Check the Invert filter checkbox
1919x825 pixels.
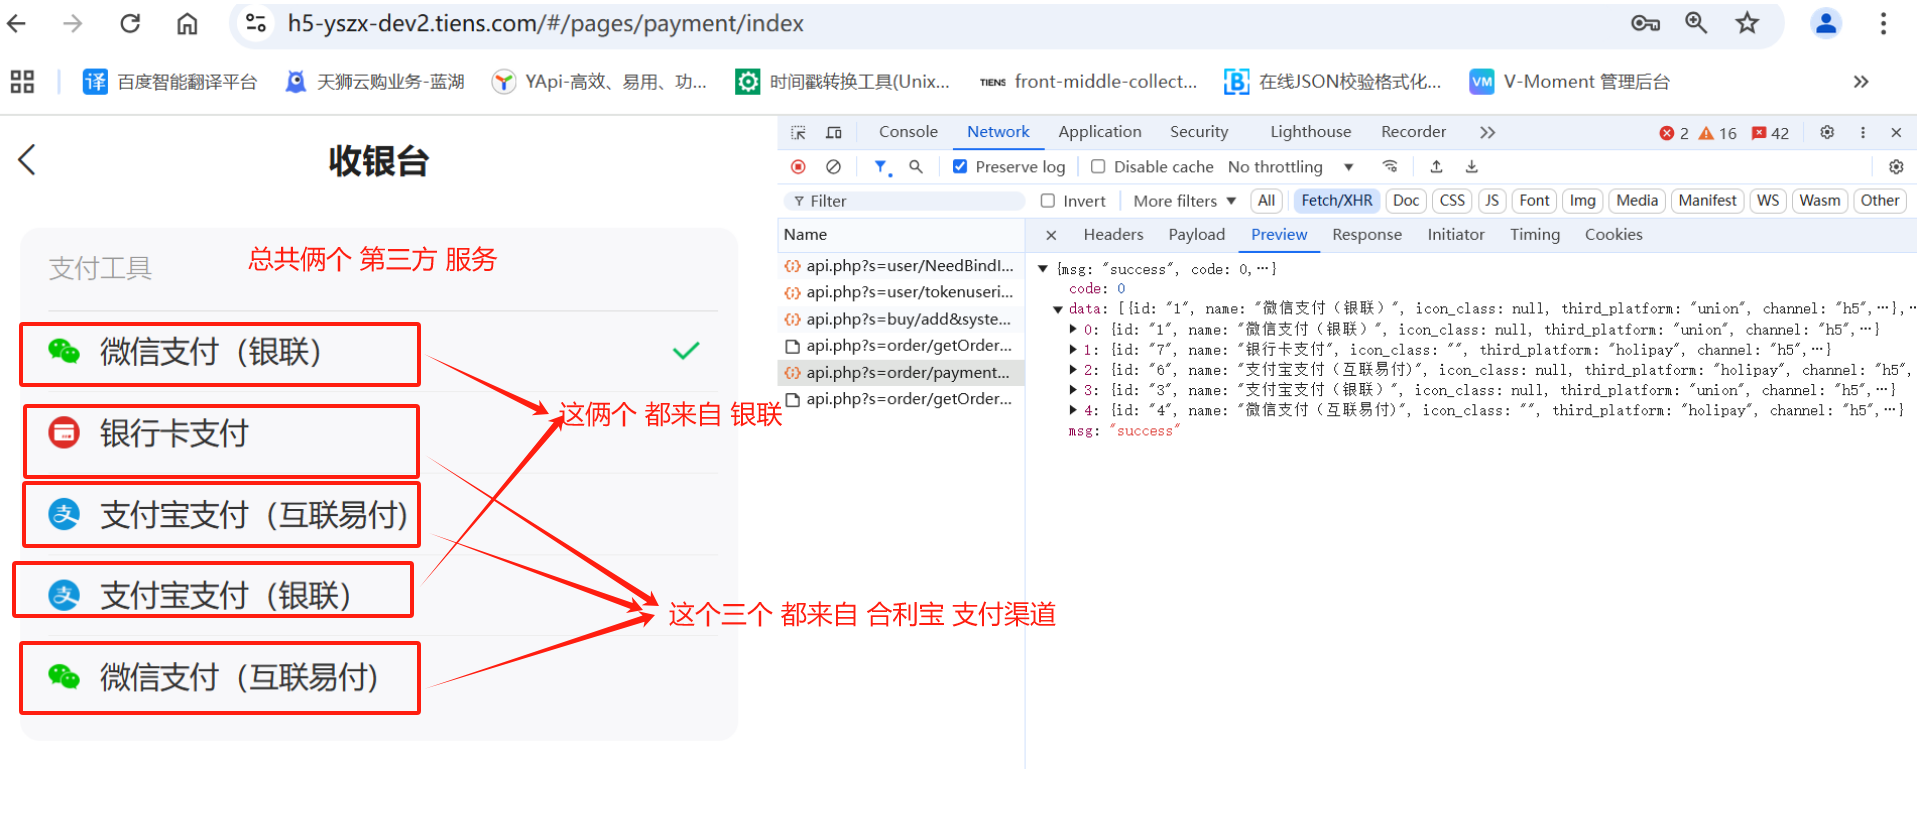pos(1048,201)
